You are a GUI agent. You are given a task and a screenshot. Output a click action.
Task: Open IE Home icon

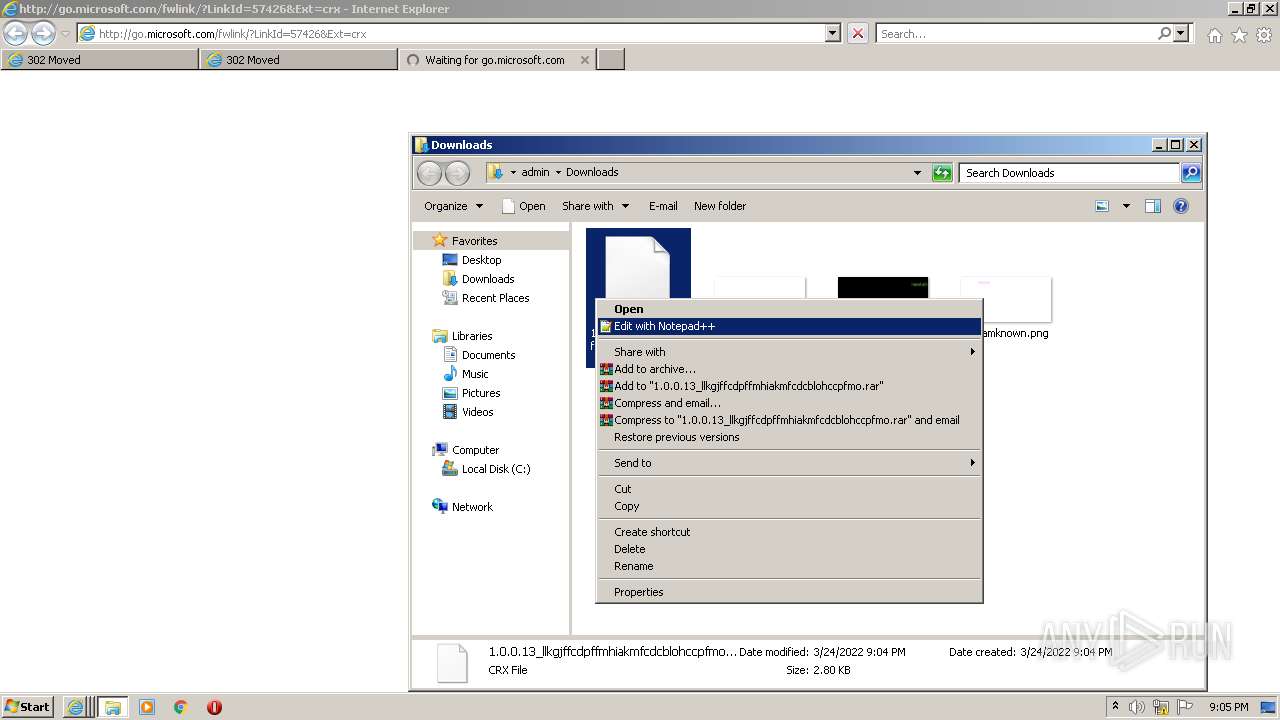(1214, 35)
